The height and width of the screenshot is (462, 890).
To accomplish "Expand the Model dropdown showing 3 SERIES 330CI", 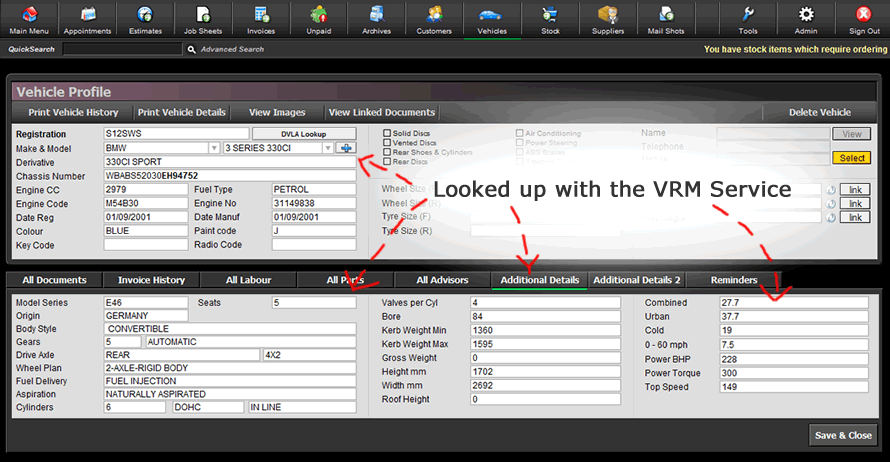I will point(328,148).
